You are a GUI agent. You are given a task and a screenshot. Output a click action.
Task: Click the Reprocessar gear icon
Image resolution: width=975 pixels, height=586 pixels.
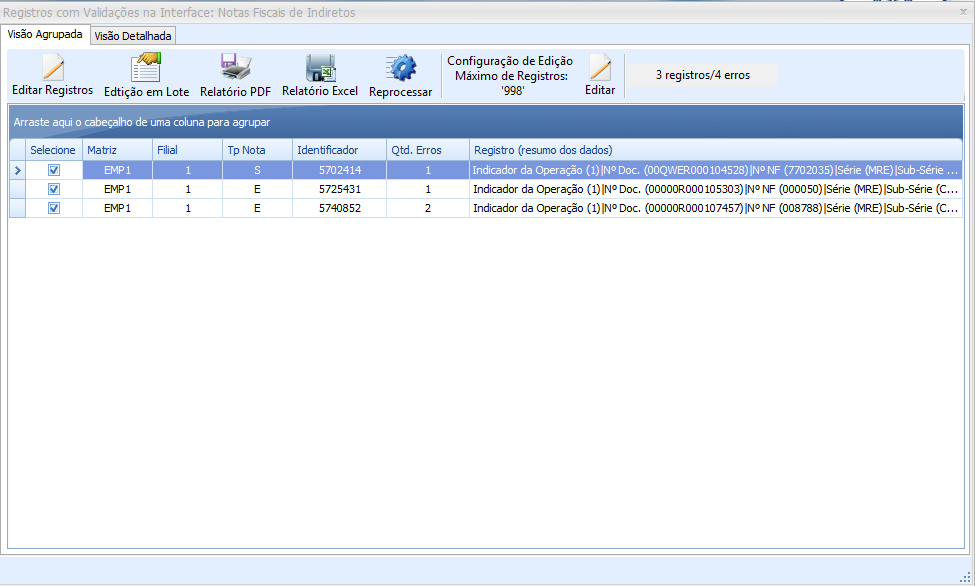pyautogui.click(x=400, y=68)
